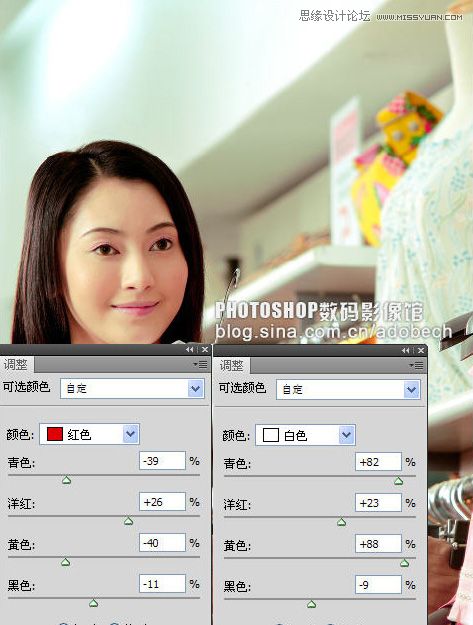Screen dimensions: 473x625
Task: Click the 青色 slider handle for red
Action: [67, 480]
